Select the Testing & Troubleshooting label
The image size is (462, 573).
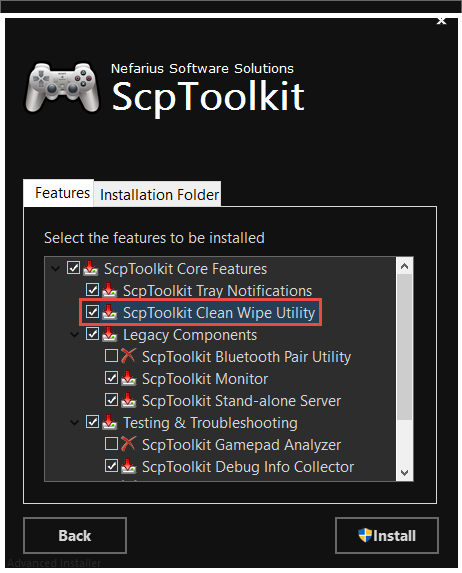tap(210, 423)
